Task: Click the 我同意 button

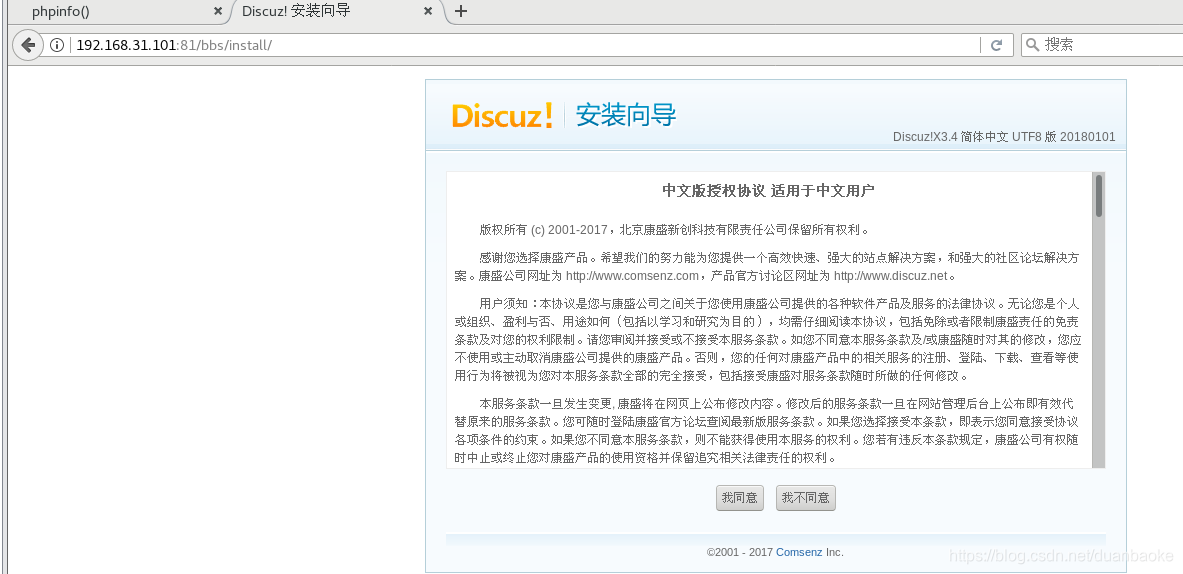Action: (739, 498)
